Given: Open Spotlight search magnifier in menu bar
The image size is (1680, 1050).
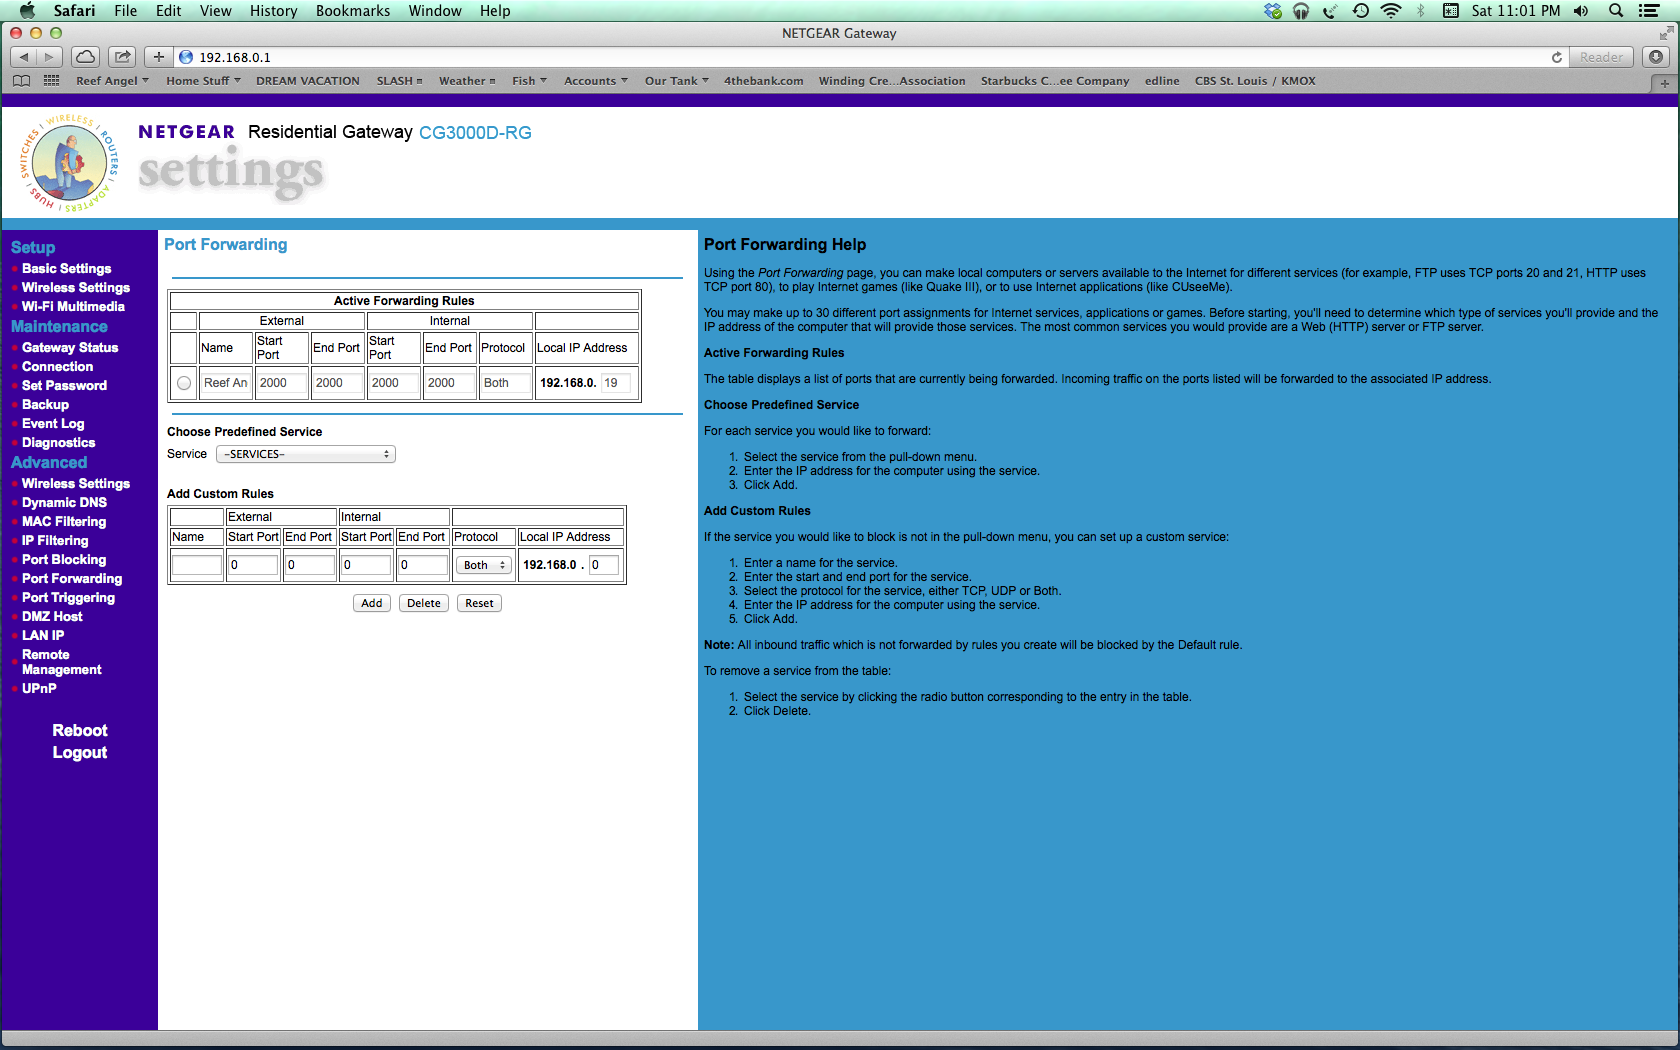Looking at the screenshot, I should coord(1615,11).
